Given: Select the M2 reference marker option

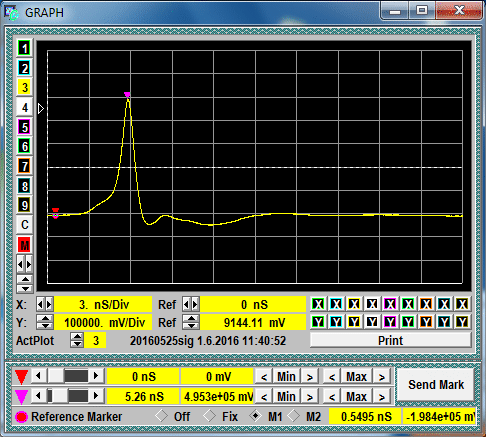Looking at the screenshot, I should point(293,416).
